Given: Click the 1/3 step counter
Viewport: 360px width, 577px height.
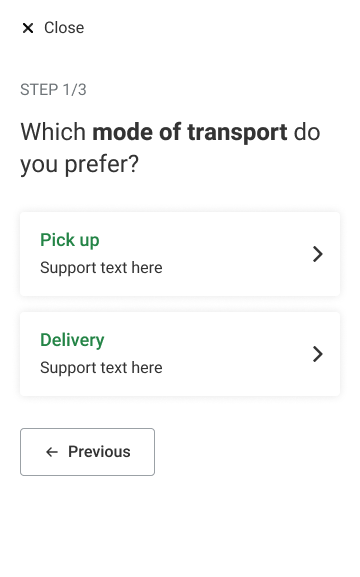Looking at the screenshot, I should [75, 90].
